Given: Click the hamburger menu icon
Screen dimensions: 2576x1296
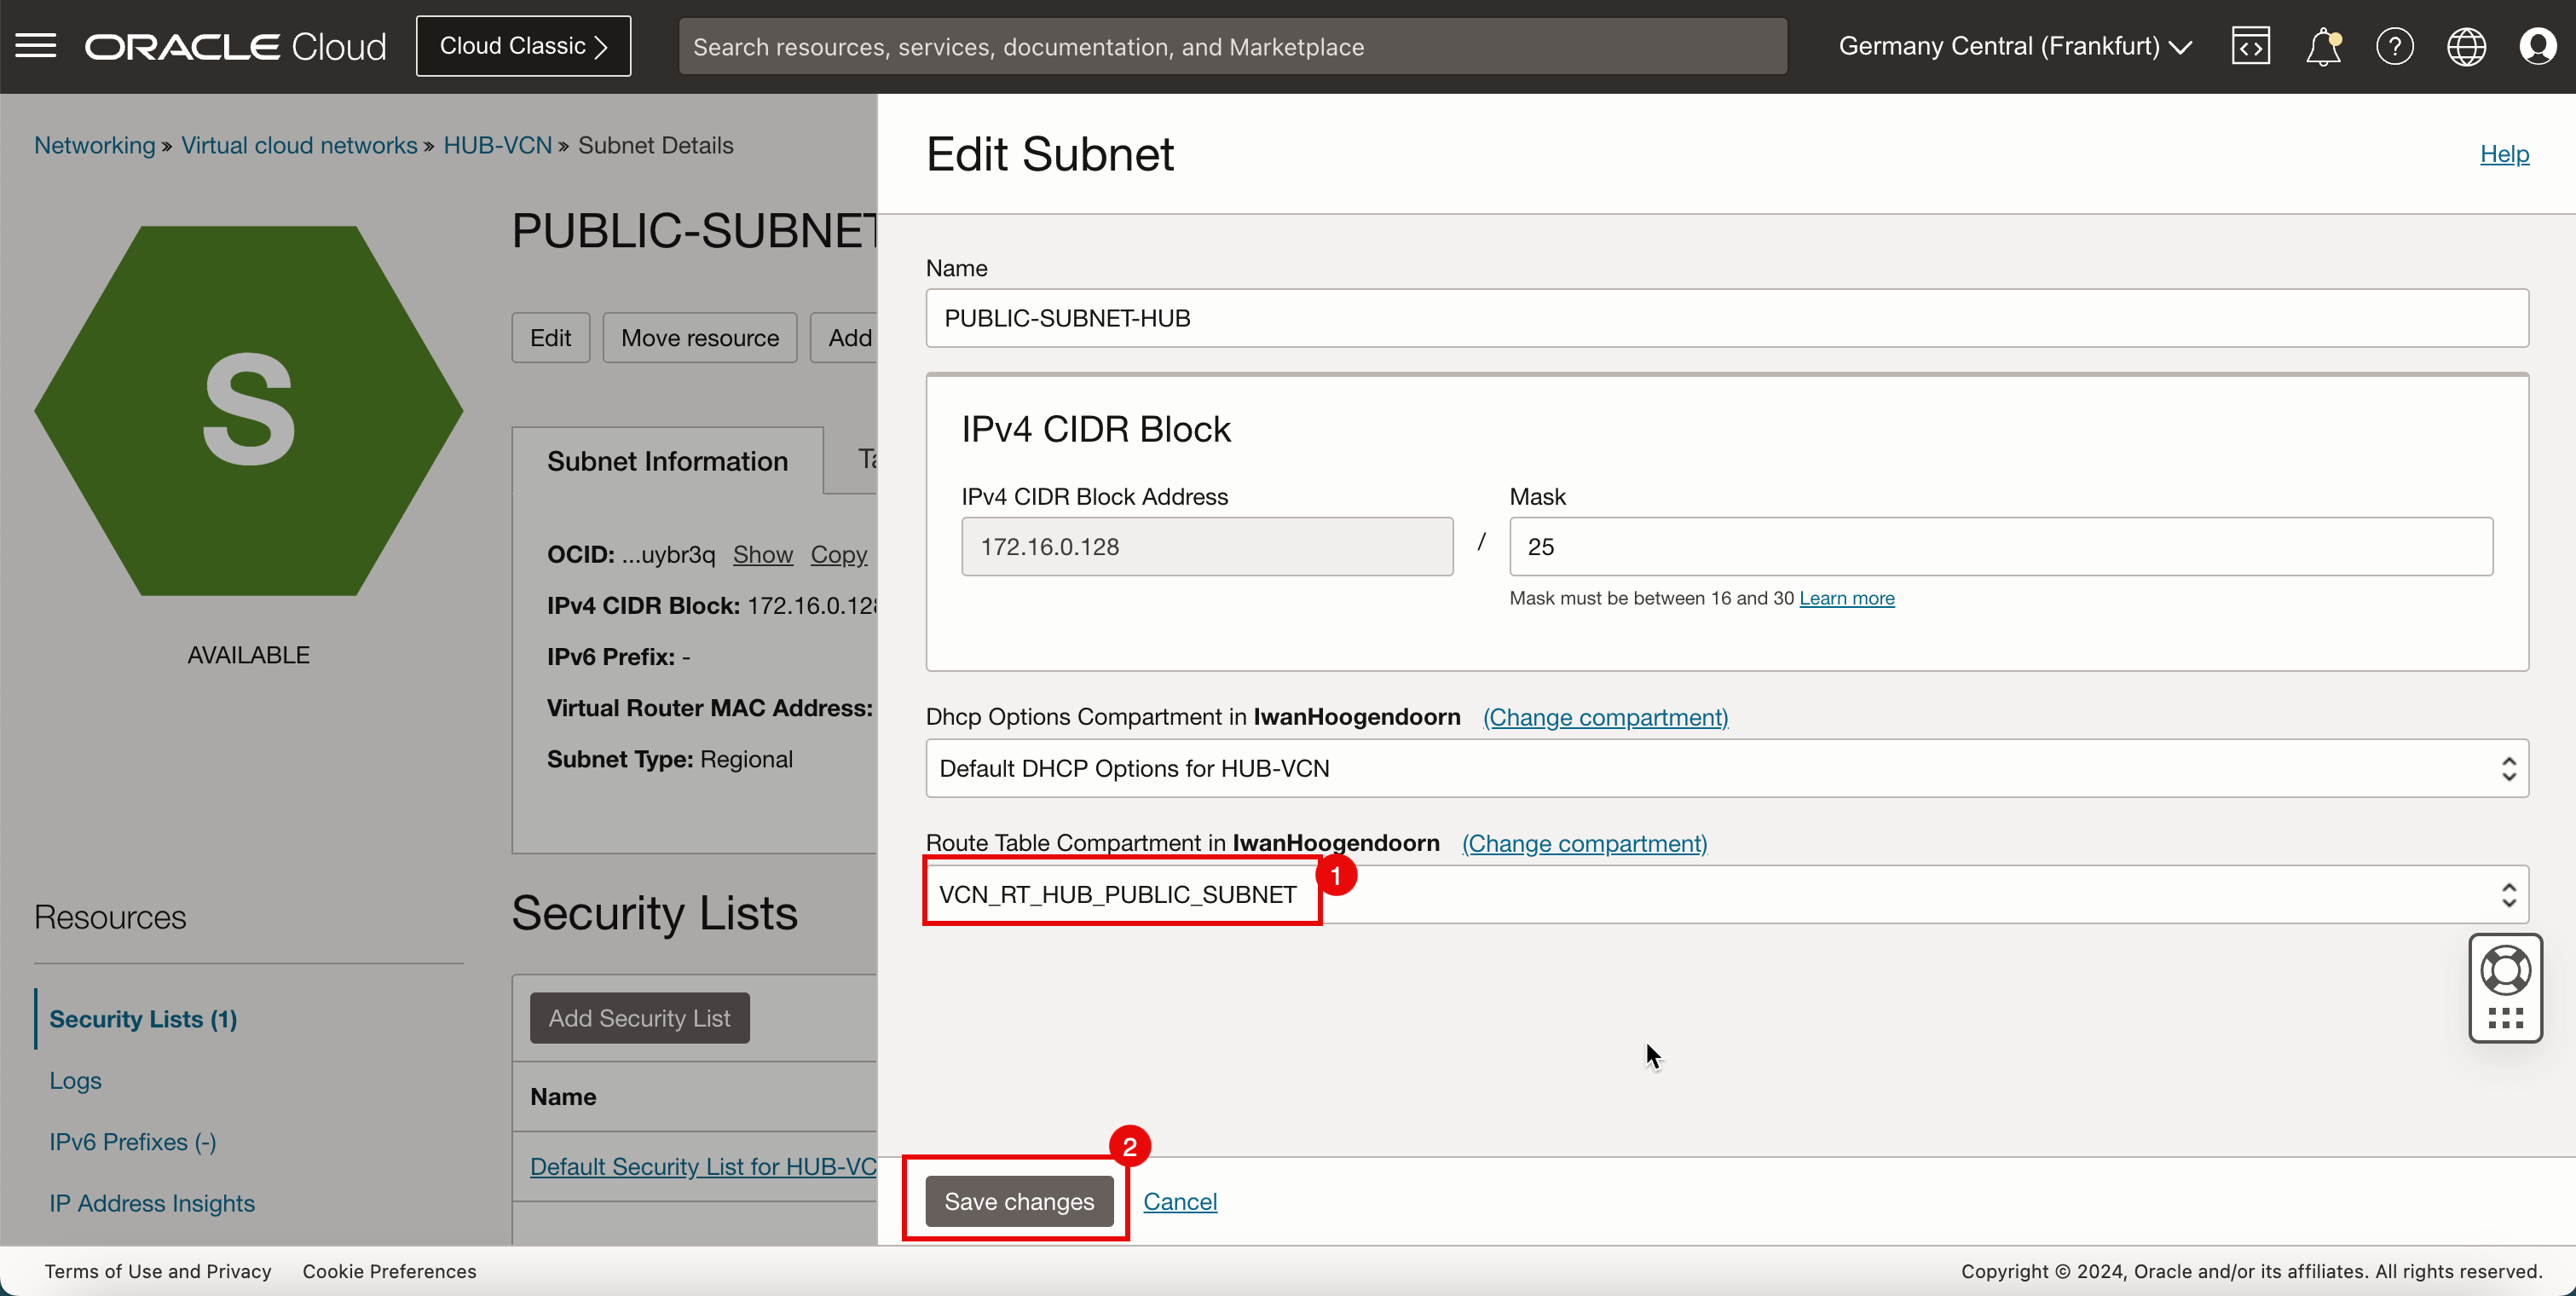Looking at the screenshot, I should [37, 44].
